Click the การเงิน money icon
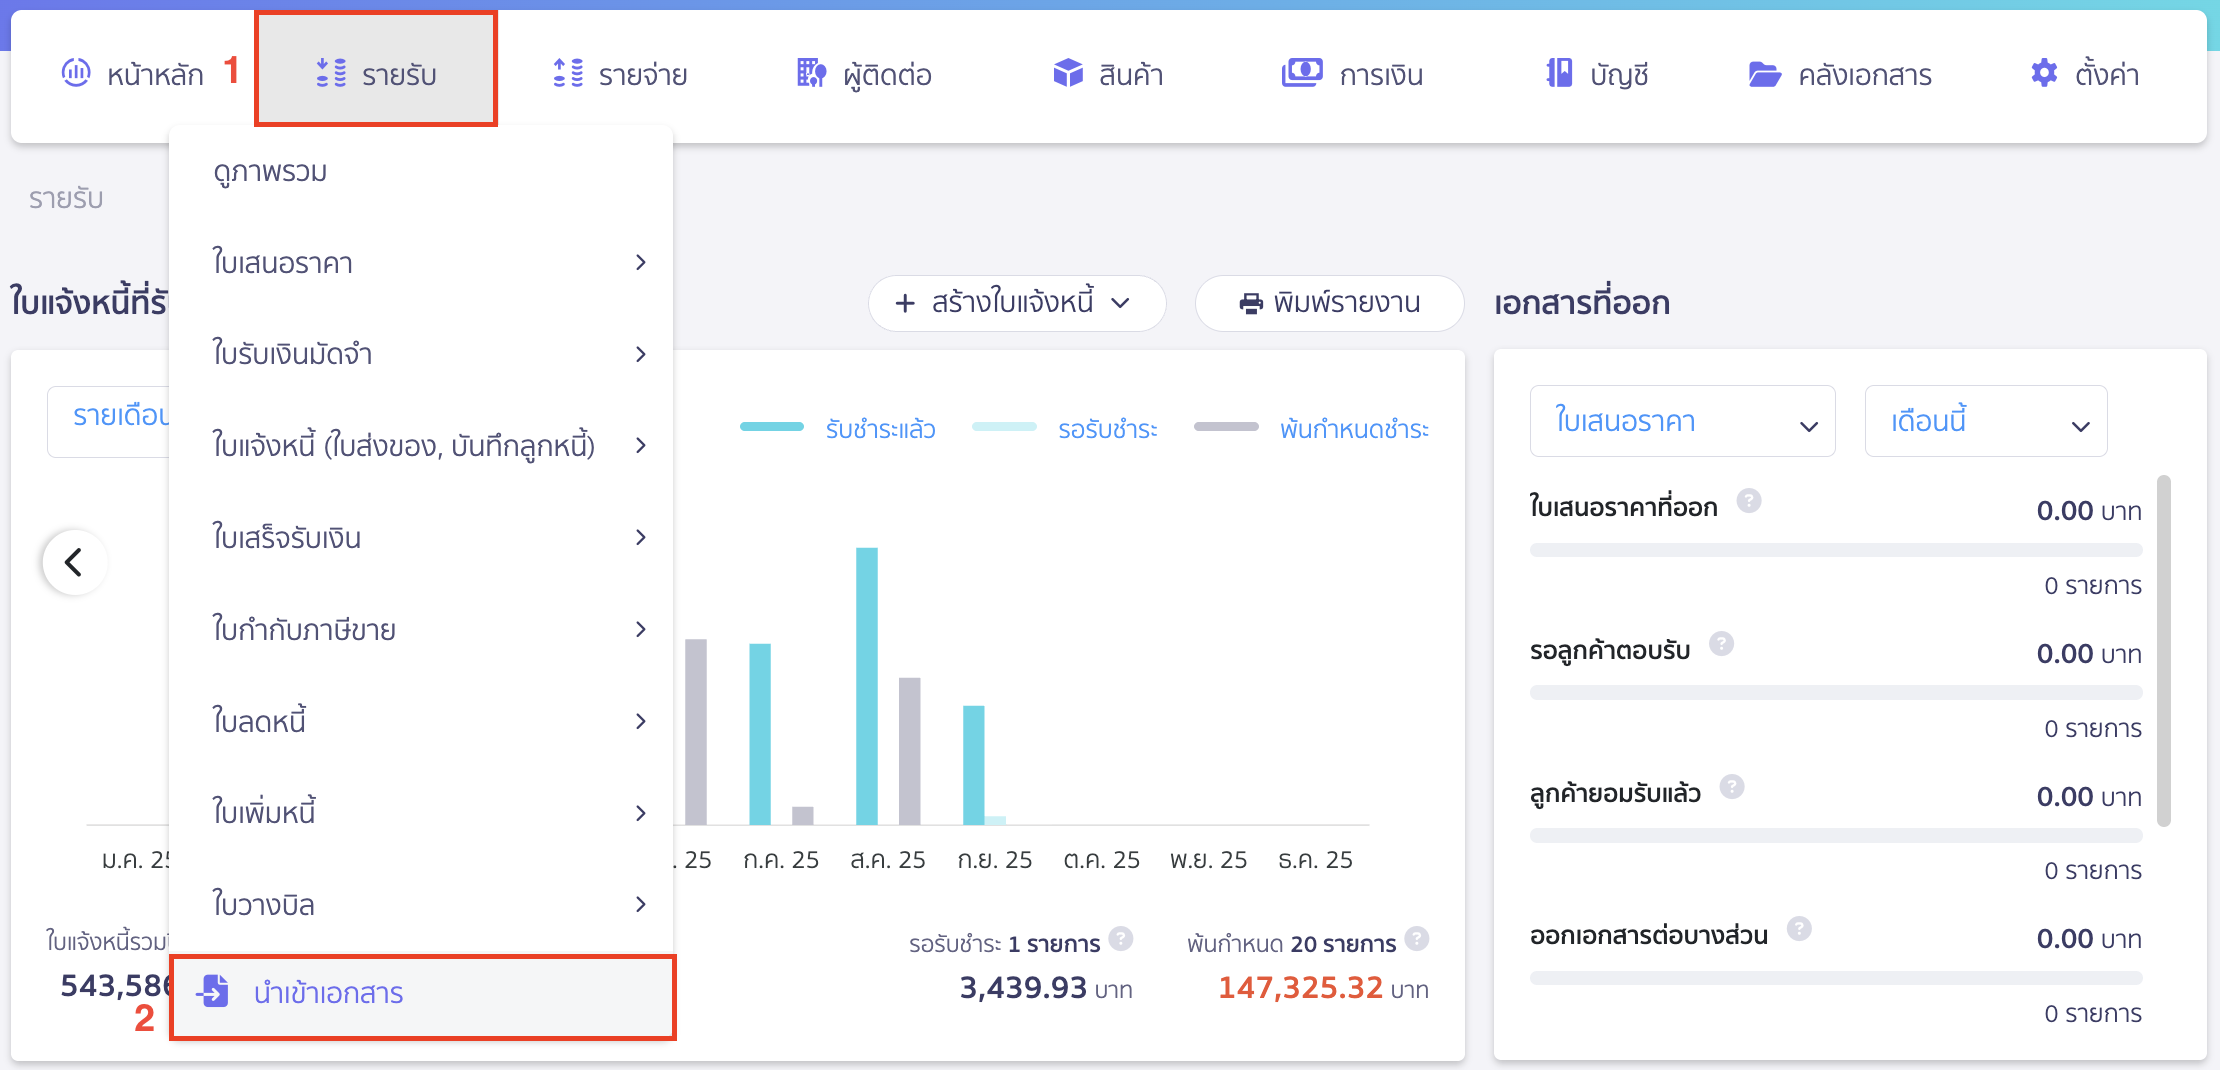The image size is (2220, 1070). coord(1302,73)
